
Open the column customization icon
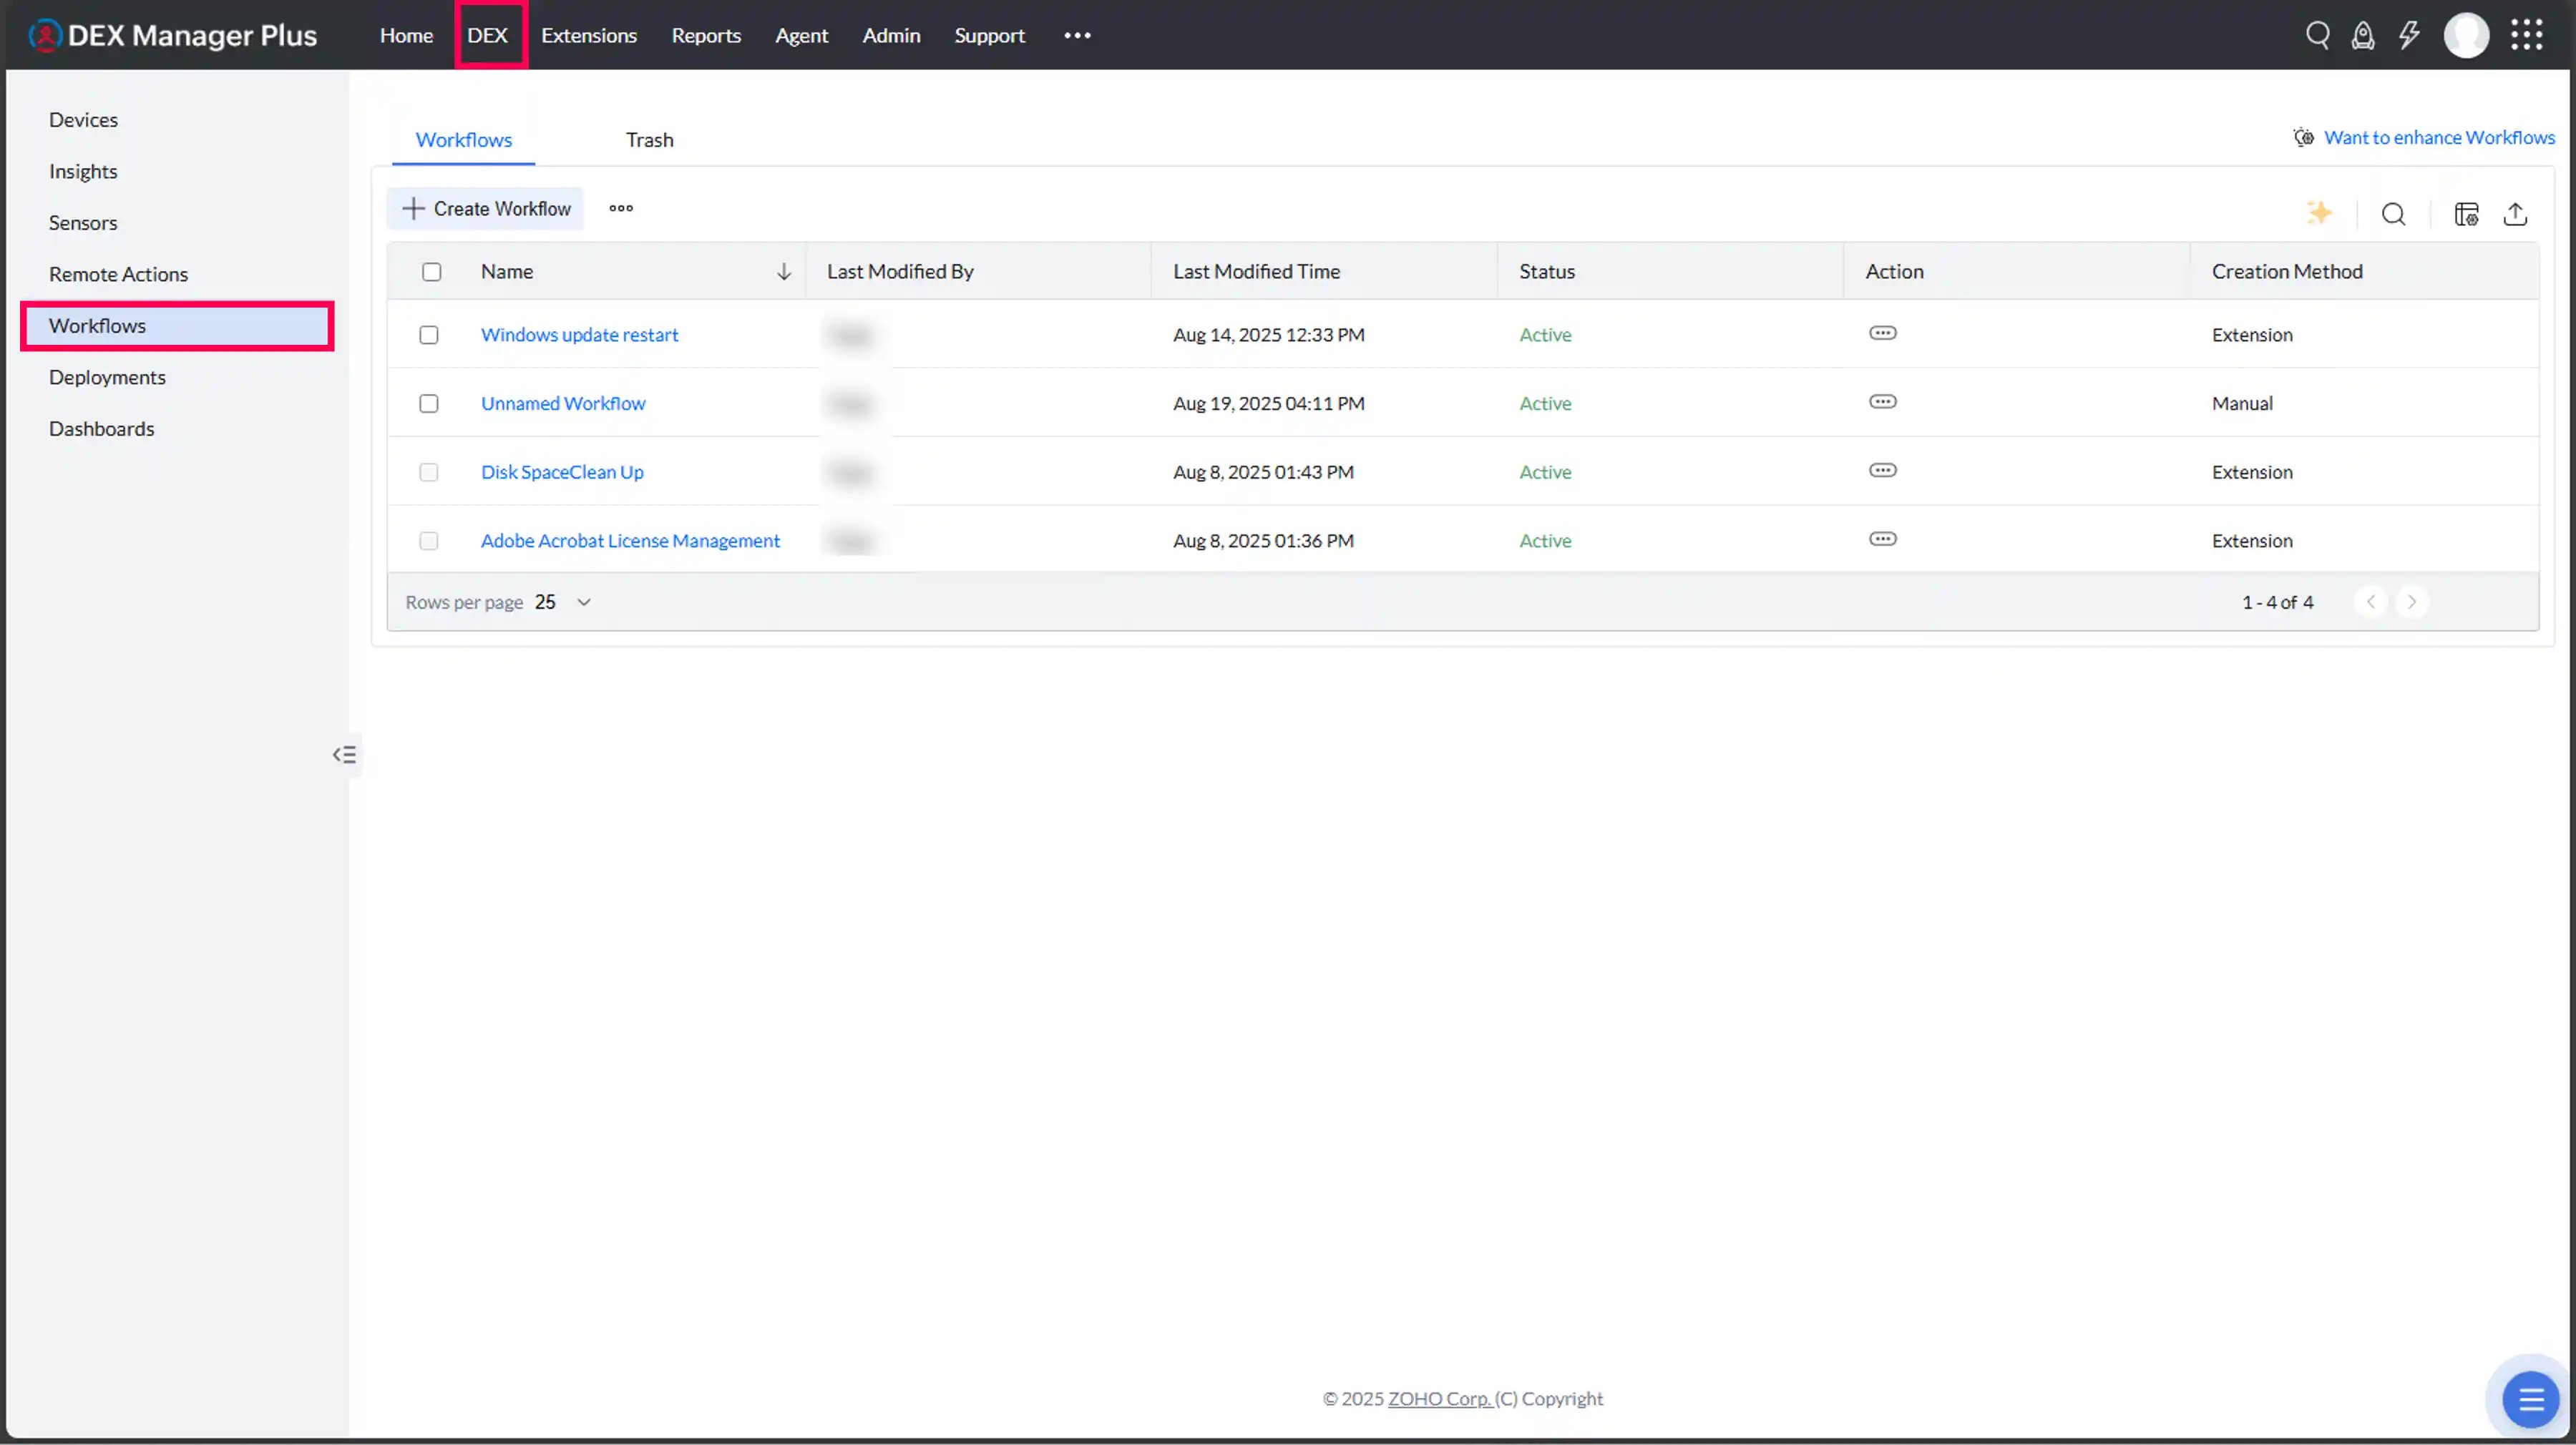point(2466,213)
